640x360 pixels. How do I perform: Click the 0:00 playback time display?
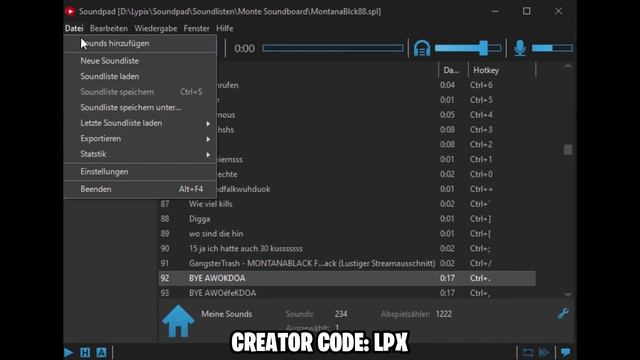coord(244,49)
